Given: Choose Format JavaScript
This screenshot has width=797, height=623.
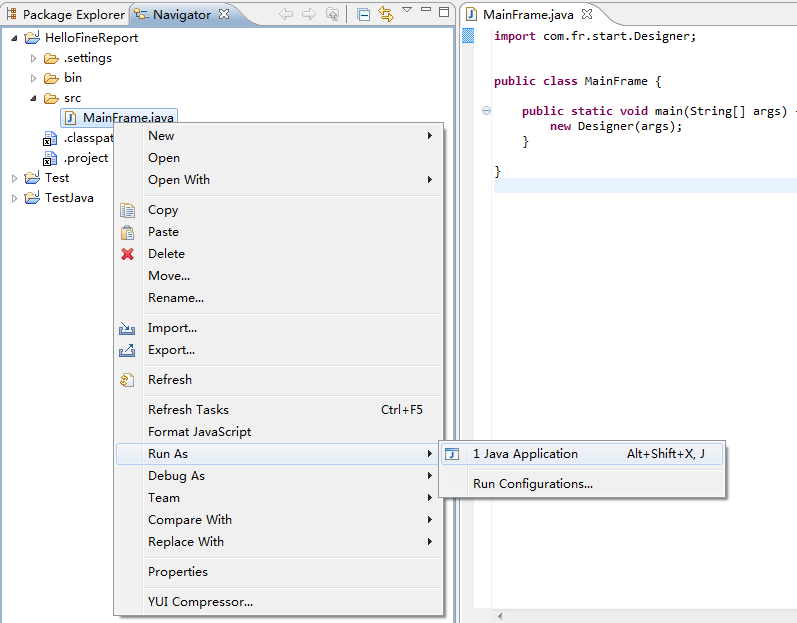Looking at the screenshot, I should coord(279,432).
